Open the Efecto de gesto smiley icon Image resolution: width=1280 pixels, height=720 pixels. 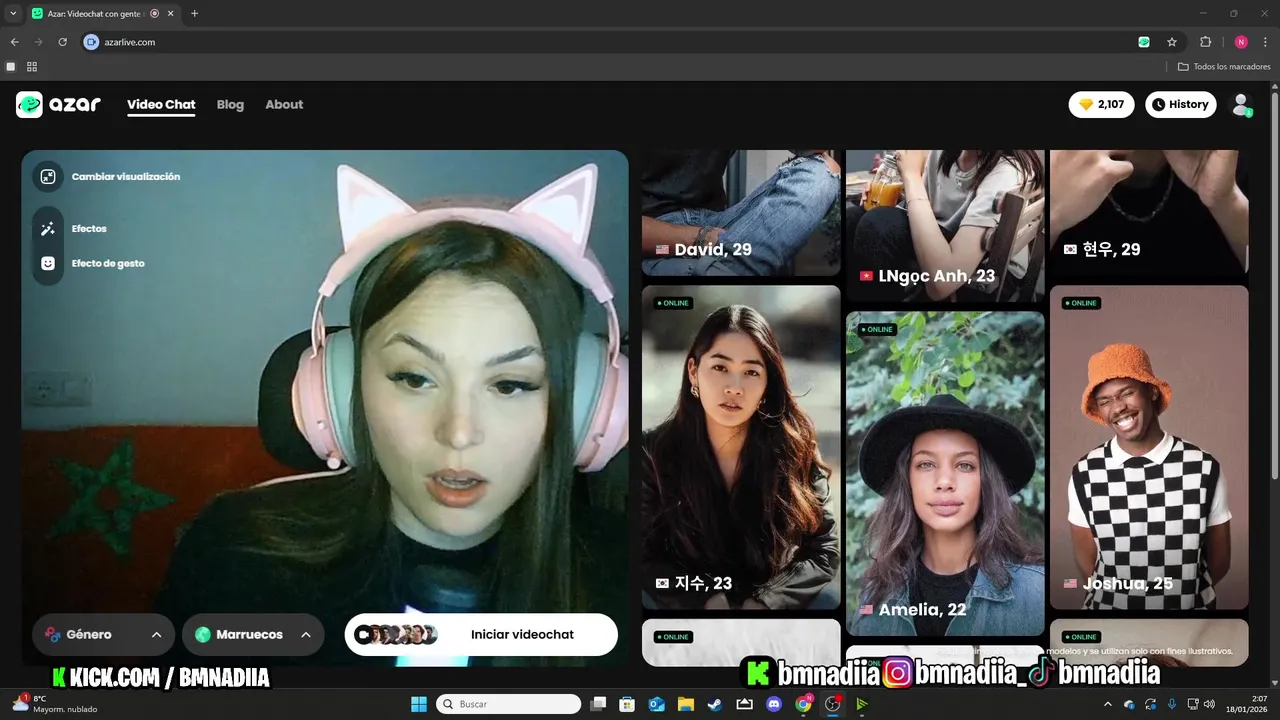pos(47,263)
